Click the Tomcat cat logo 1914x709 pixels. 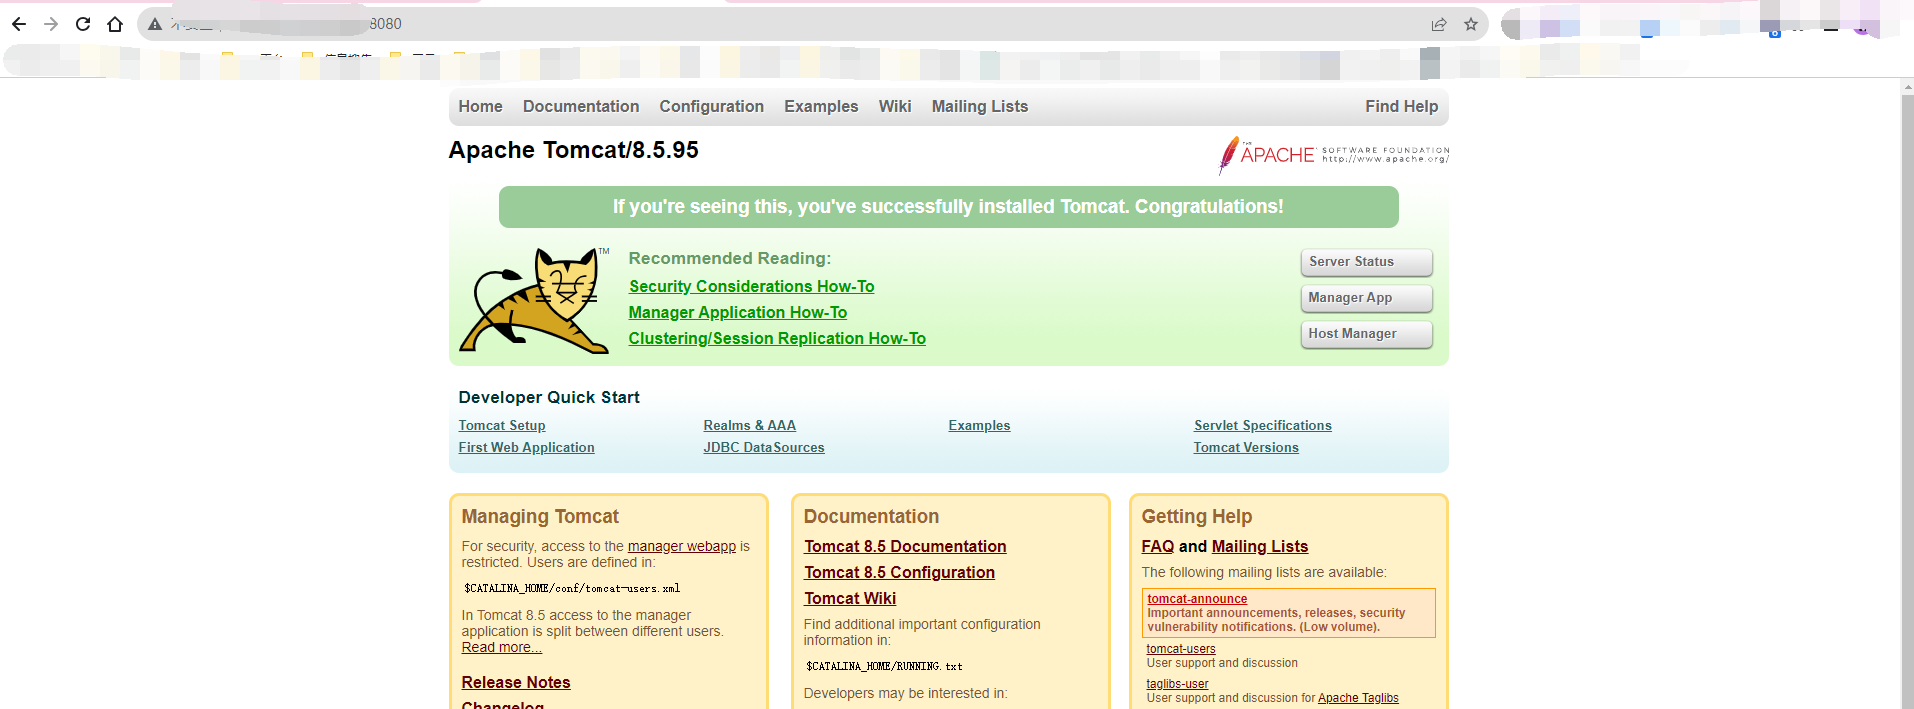click(534, 300)
